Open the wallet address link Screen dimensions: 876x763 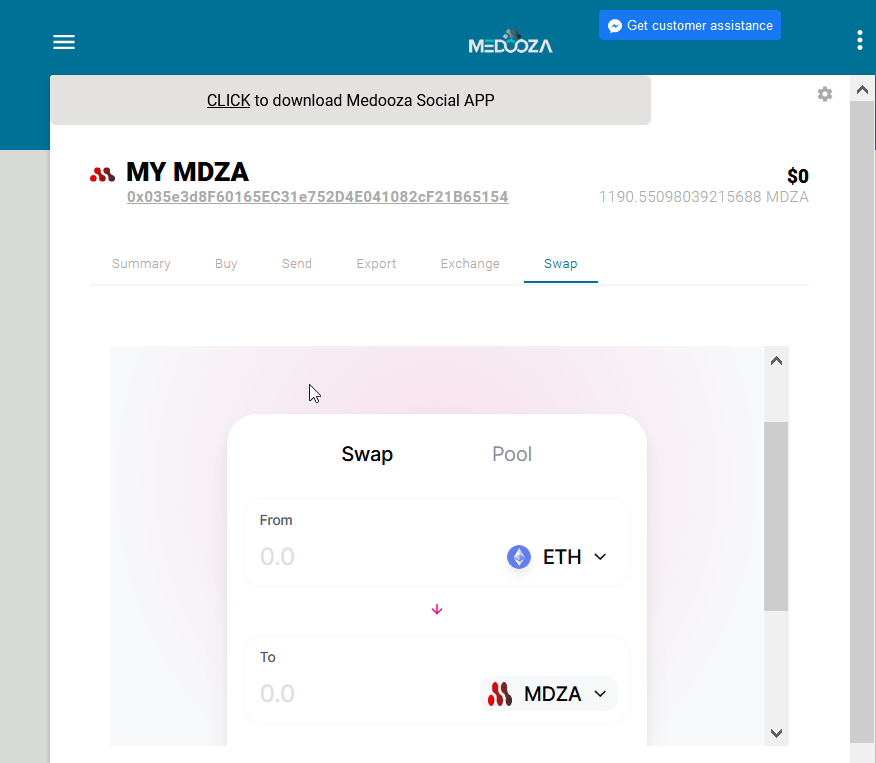pos(317,197)
